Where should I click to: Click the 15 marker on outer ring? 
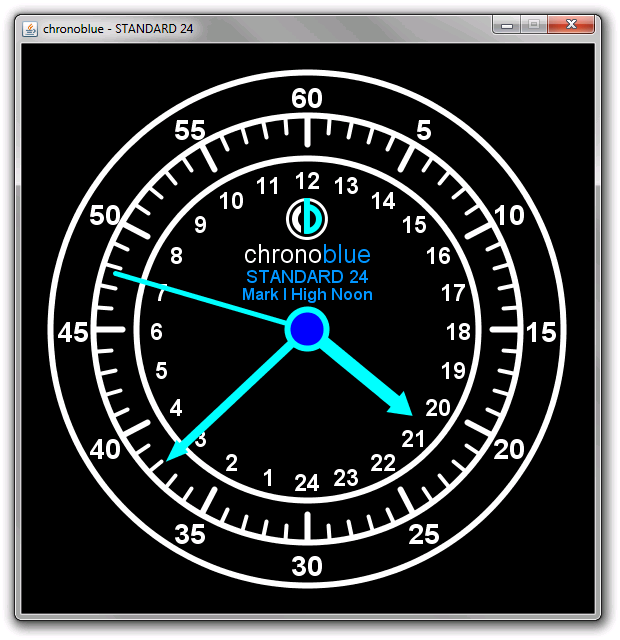click(x=541, y=333)
